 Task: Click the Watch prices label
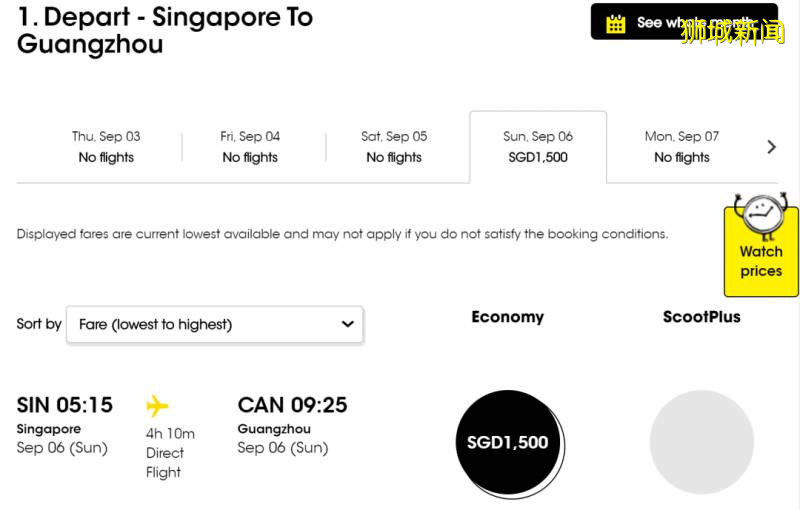(761, 262)
